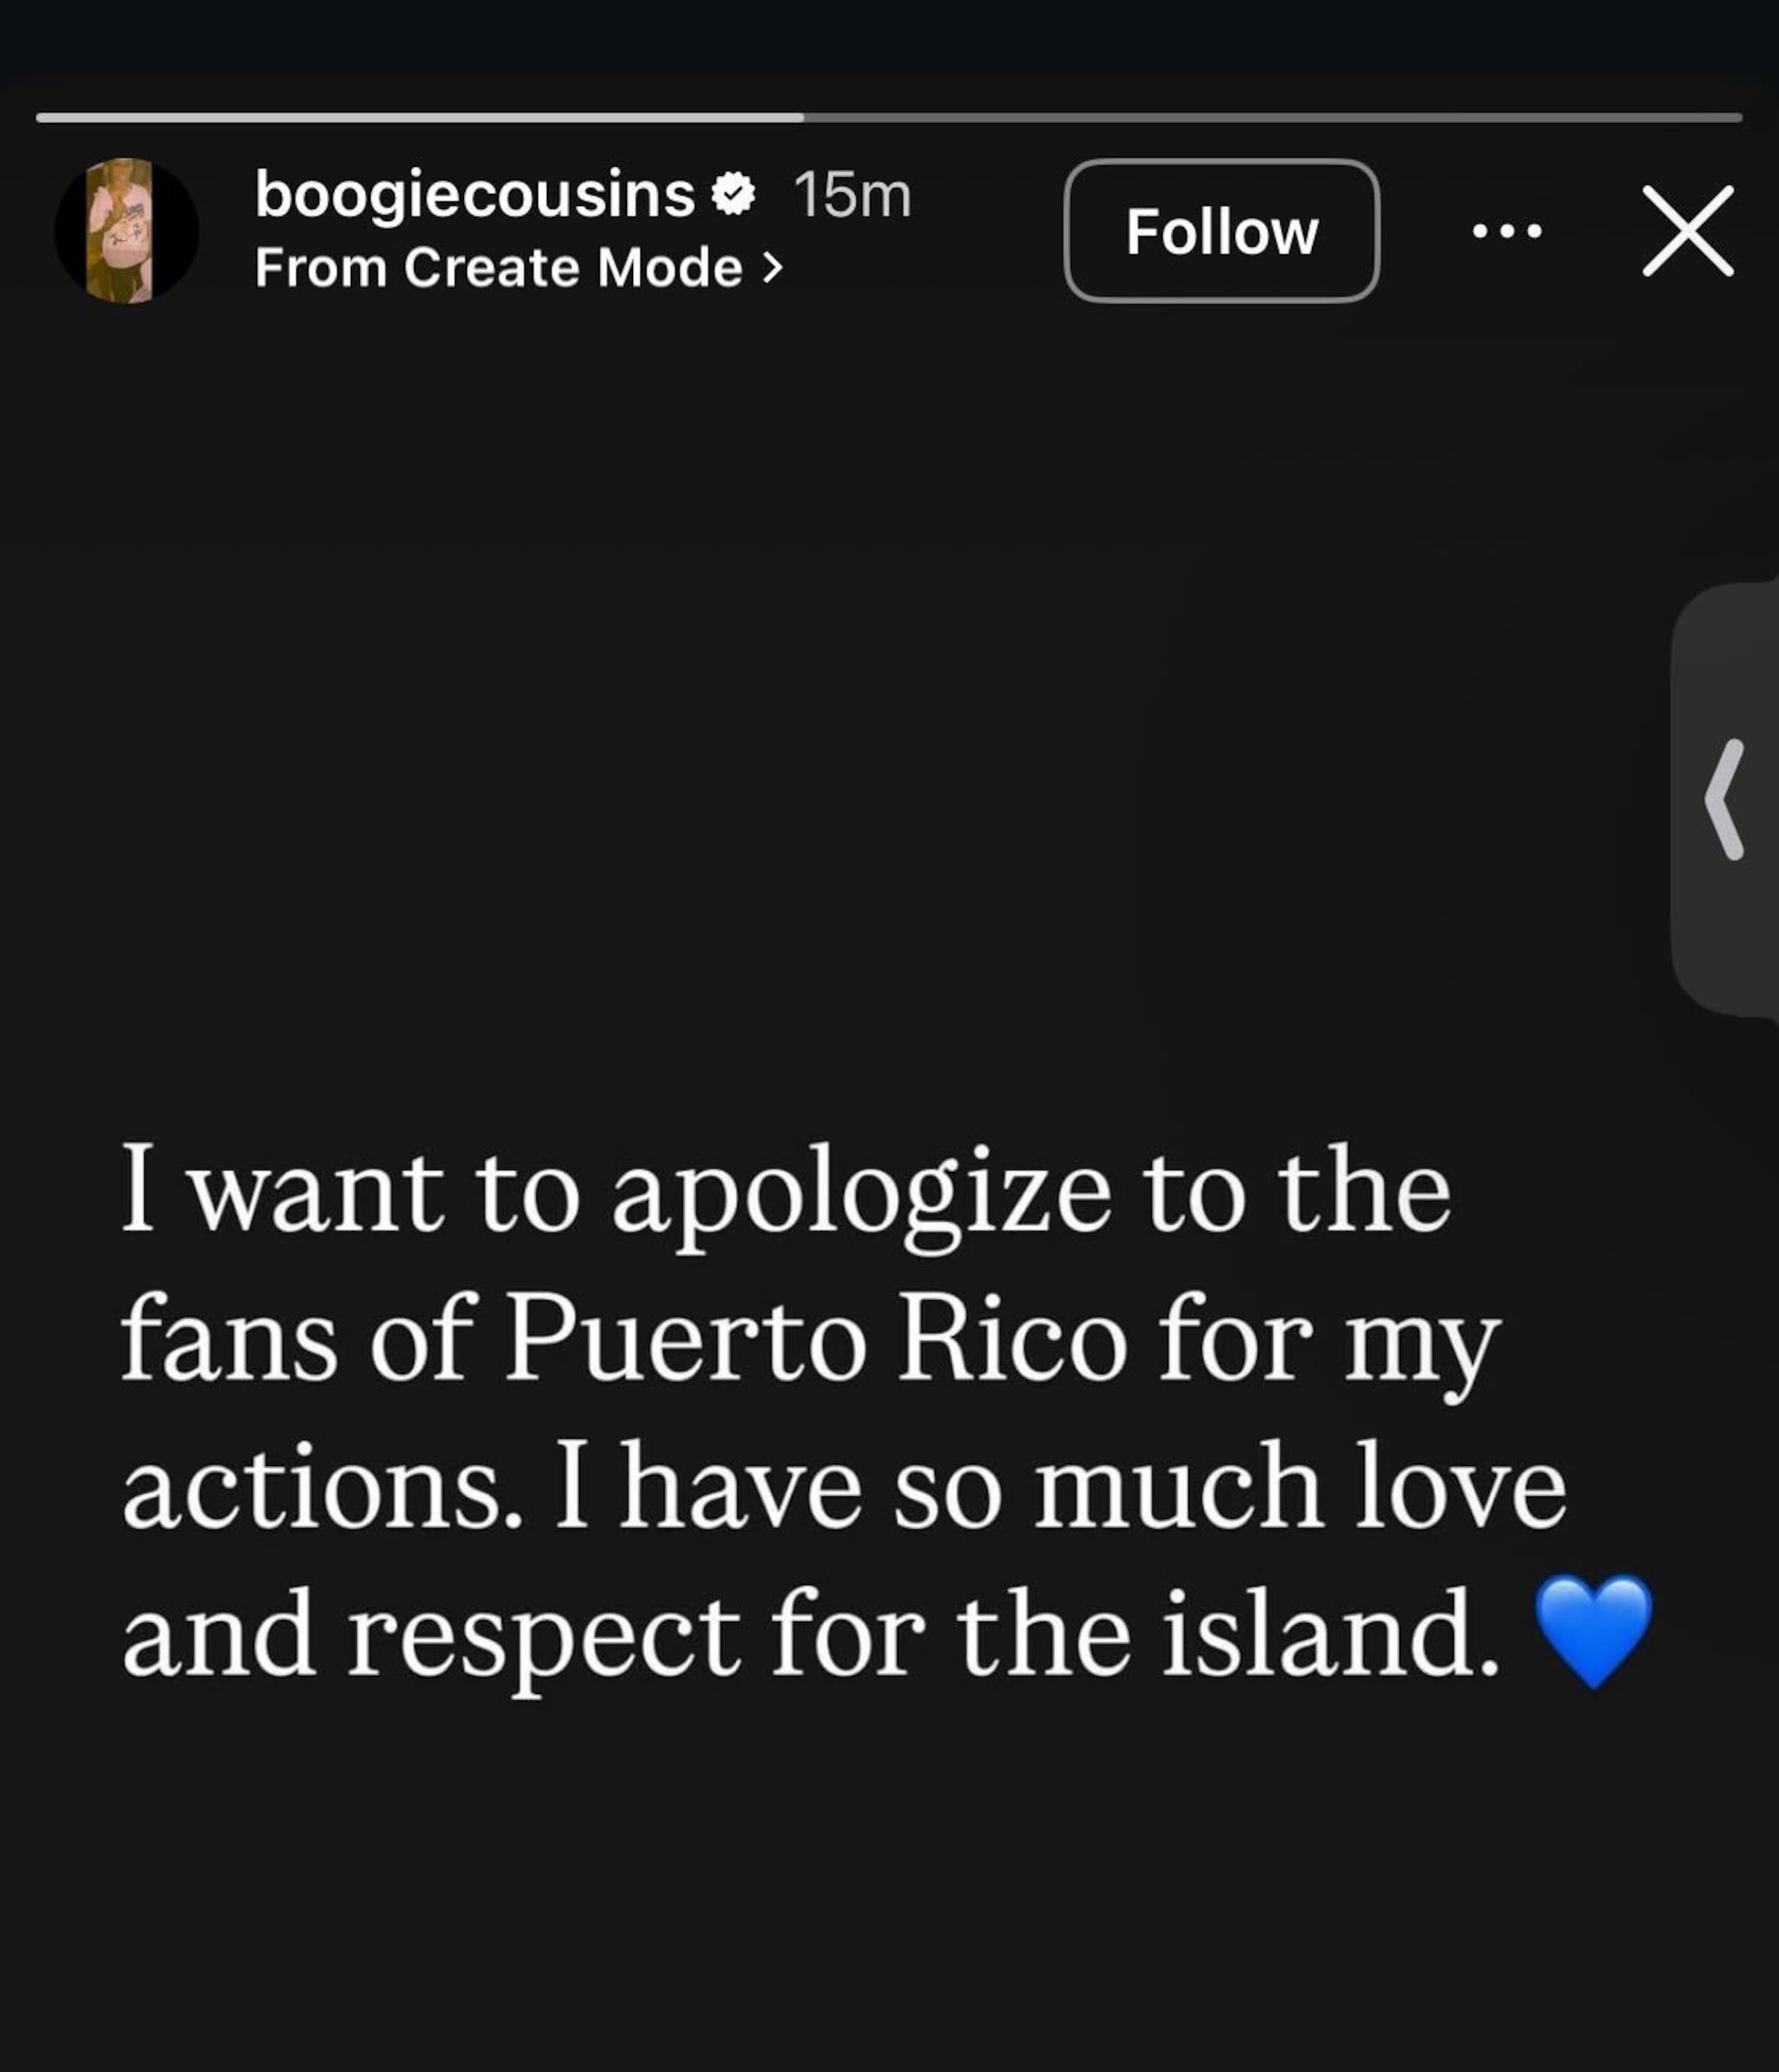Click the unfilled part of story progress bar
The height and width of the screenshot is (2072, 1779).
[1270, 118]
